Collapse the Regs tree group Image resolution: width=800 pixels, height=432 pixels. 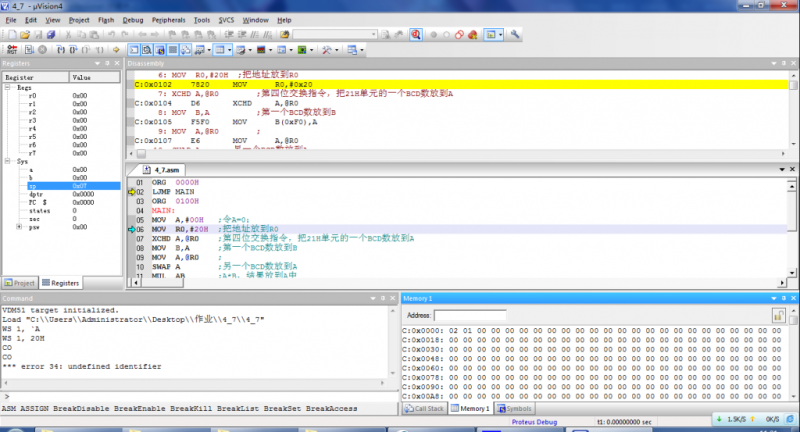tap(8, 87)
